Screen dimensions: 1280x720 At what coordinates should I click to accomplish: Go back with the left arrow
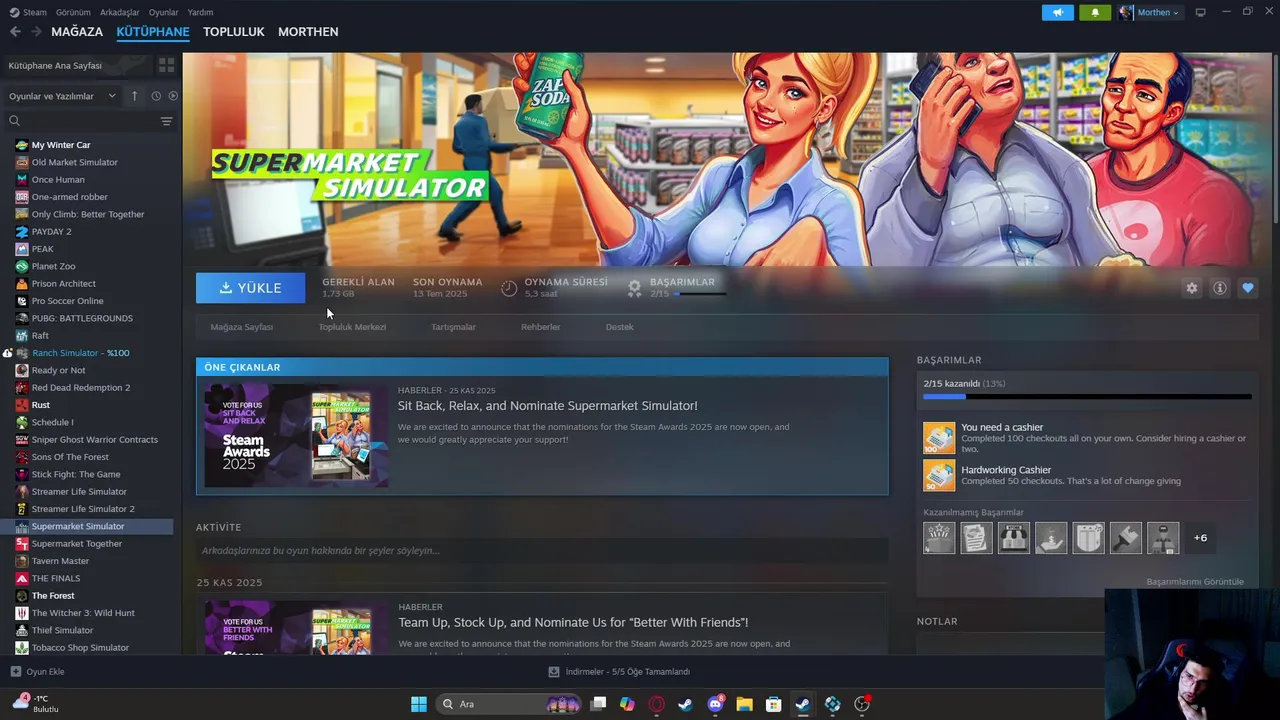[15, 32]
